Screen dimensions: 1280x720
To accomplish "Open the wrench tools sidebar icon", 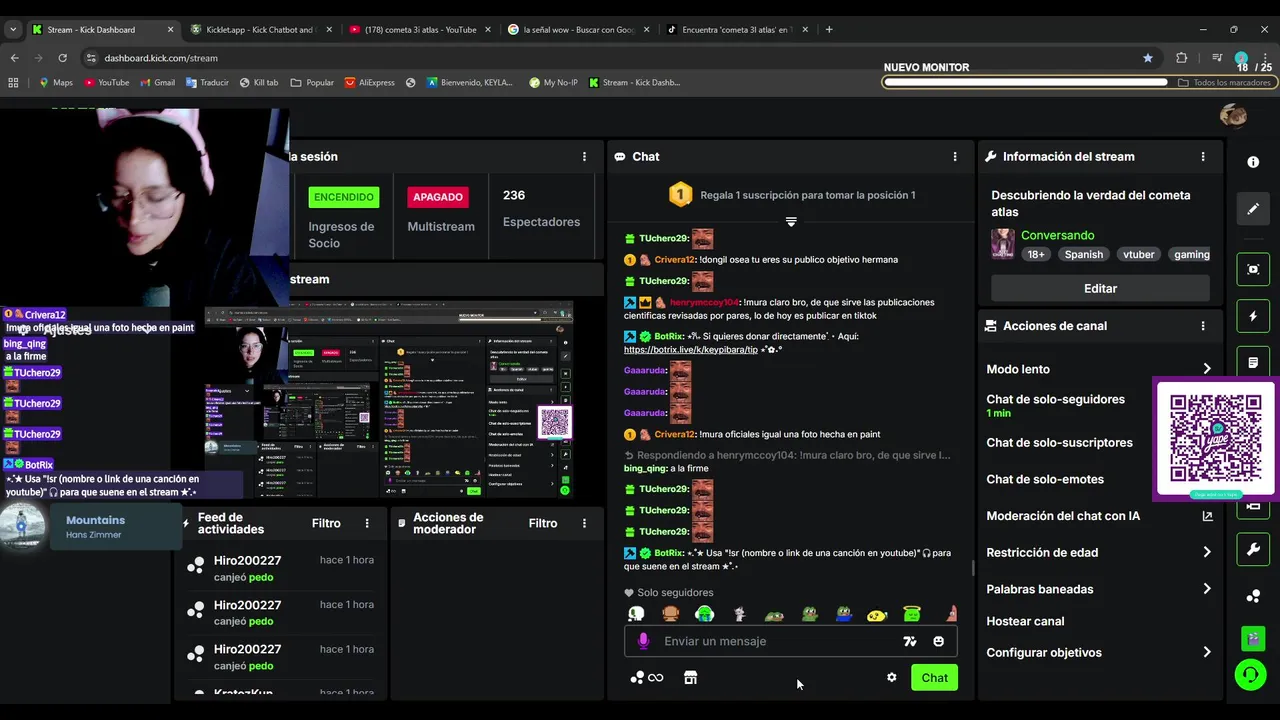I will (1253, 549).
